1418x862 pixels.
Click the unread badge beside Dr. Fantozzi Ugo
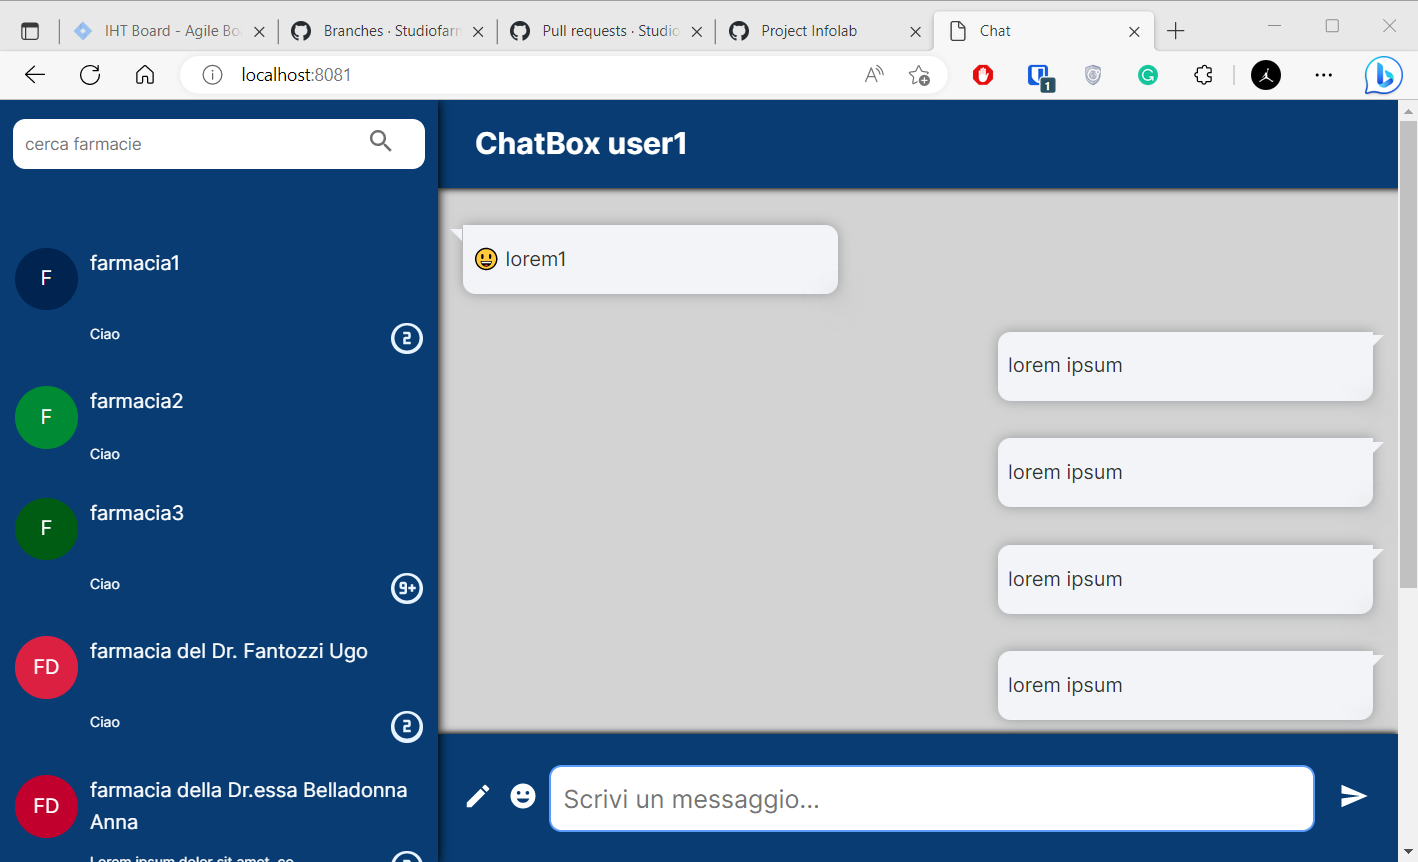tap(406, 727)
